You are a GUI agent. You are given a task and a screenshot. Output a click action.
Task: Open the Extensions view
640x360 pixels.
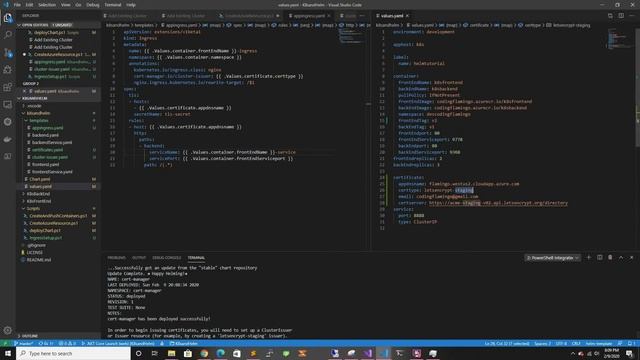(x=8, y=87)
